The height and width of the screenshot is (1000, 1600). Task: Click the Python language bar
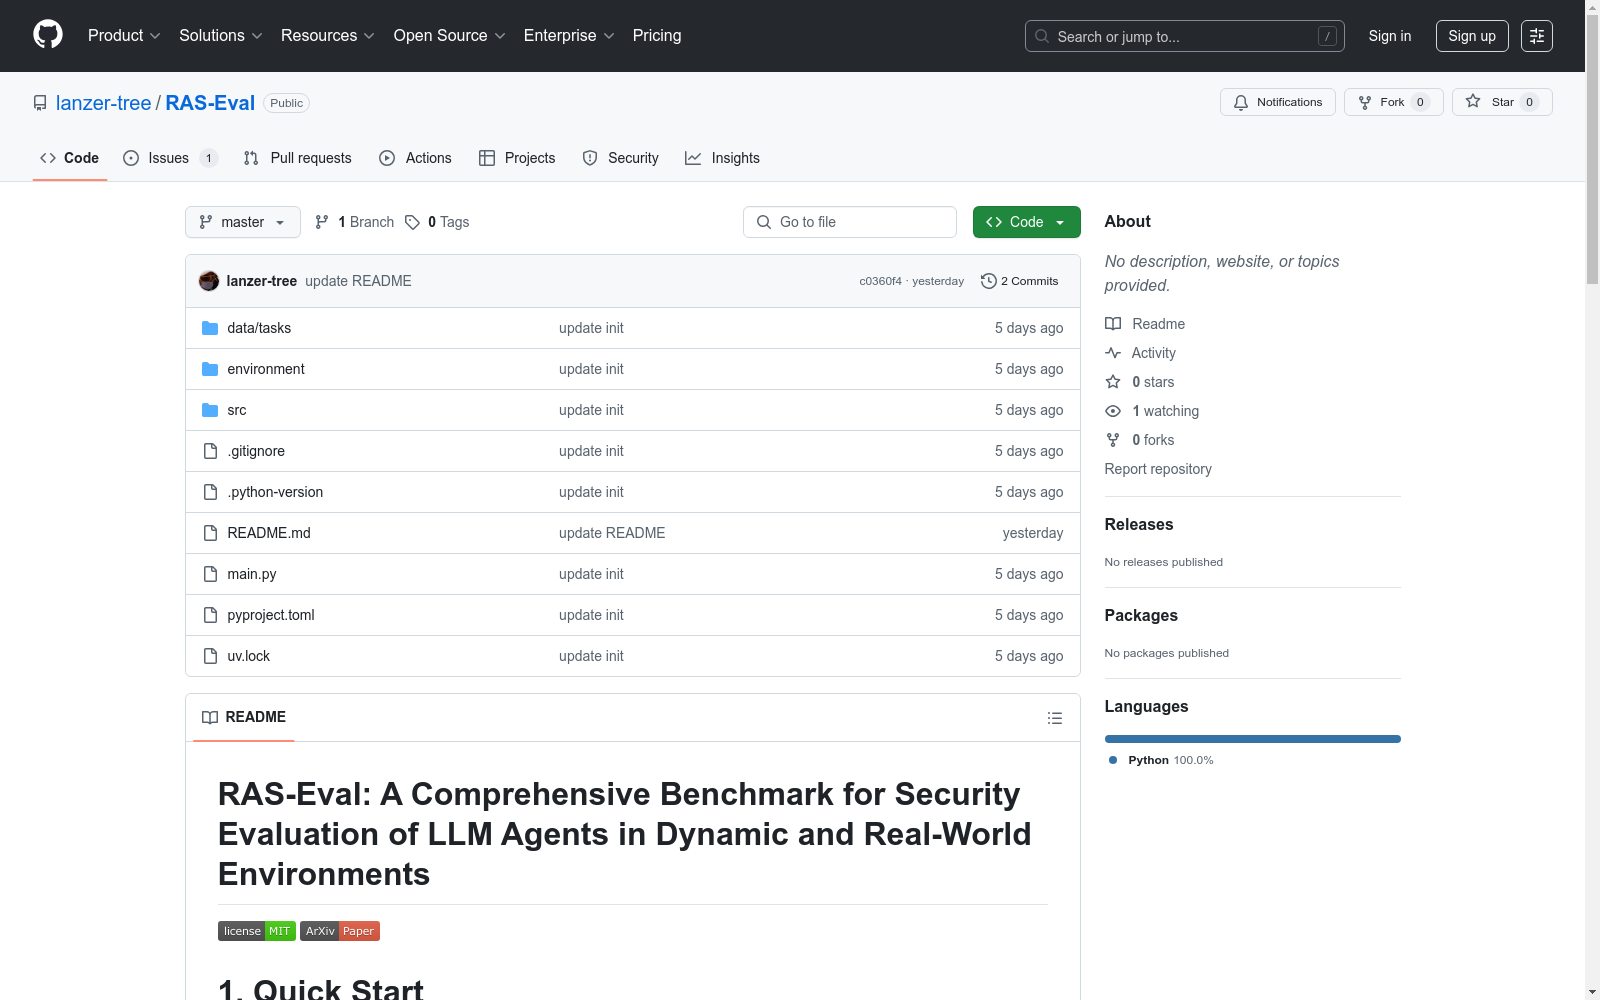pos(1252,739)
